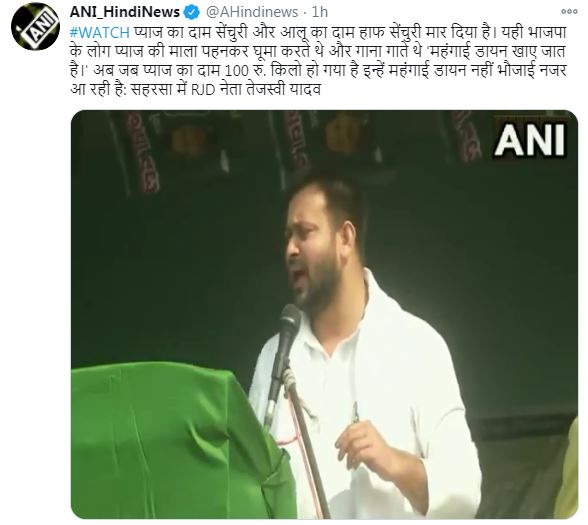Open the 1h timestamp permalink
The height and width of the screenshot is (525, 588).
coord(320,12)
